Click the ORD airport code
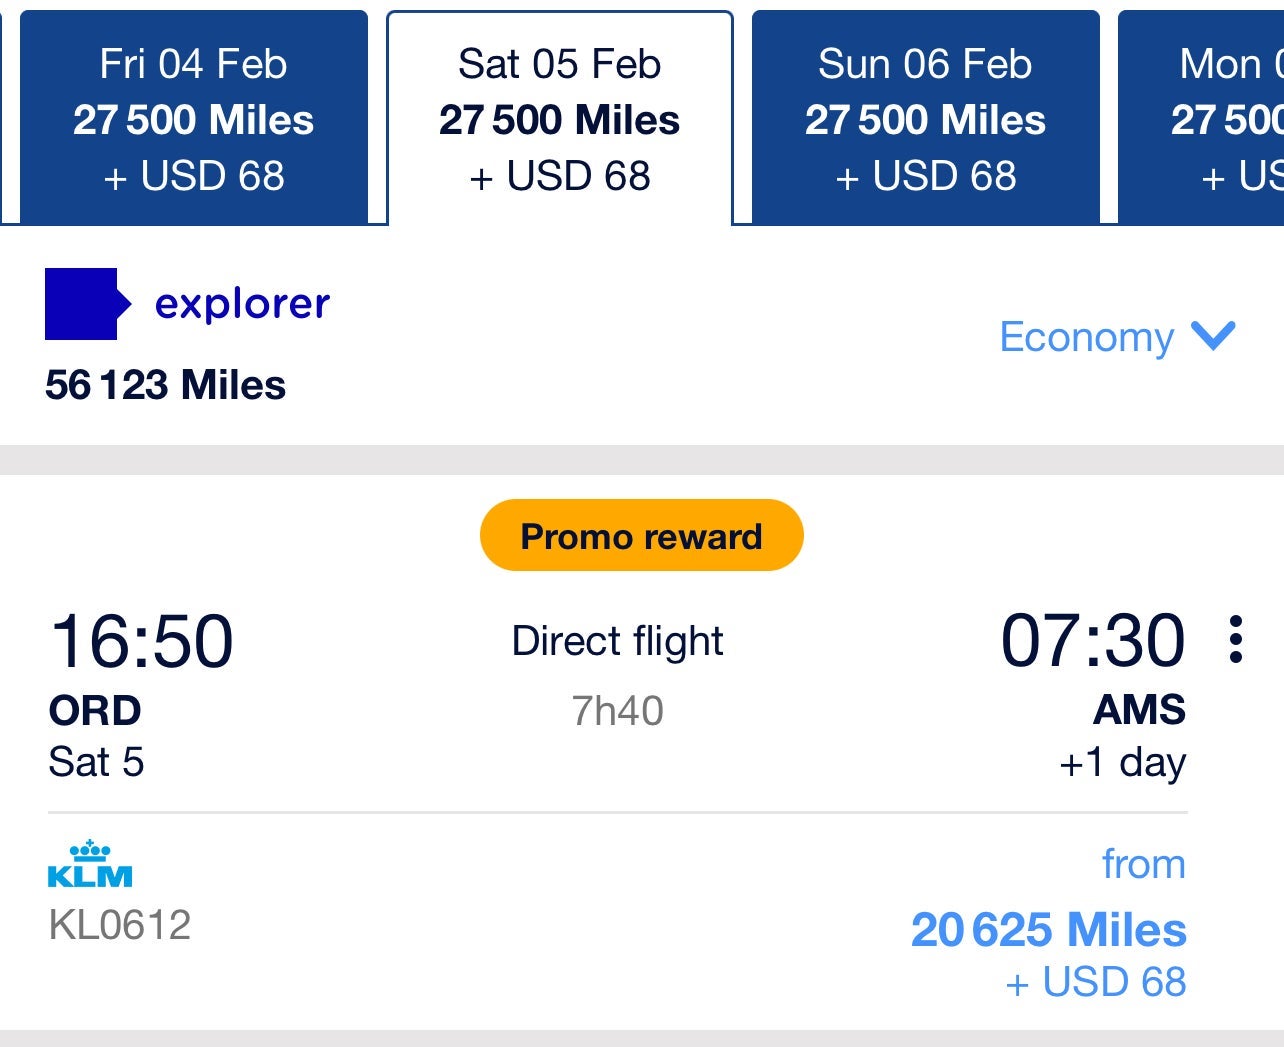Image resolution: width=1284 pixels, height=1047 pixels. (x=93, y=710)
